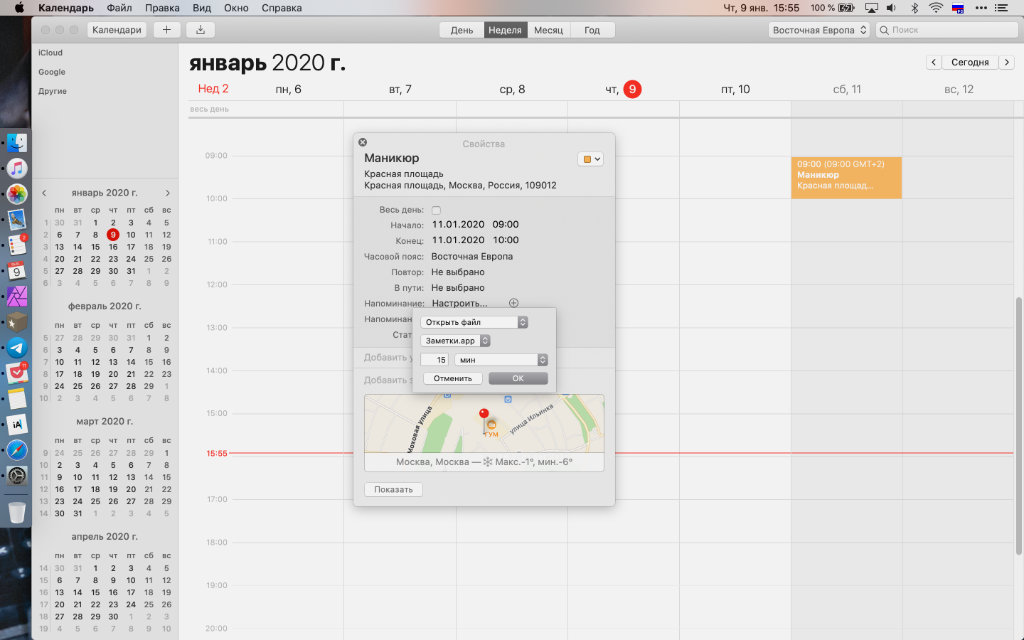
Task: Open the Заметки.app file dropdown
Action: tap(455, 341)
